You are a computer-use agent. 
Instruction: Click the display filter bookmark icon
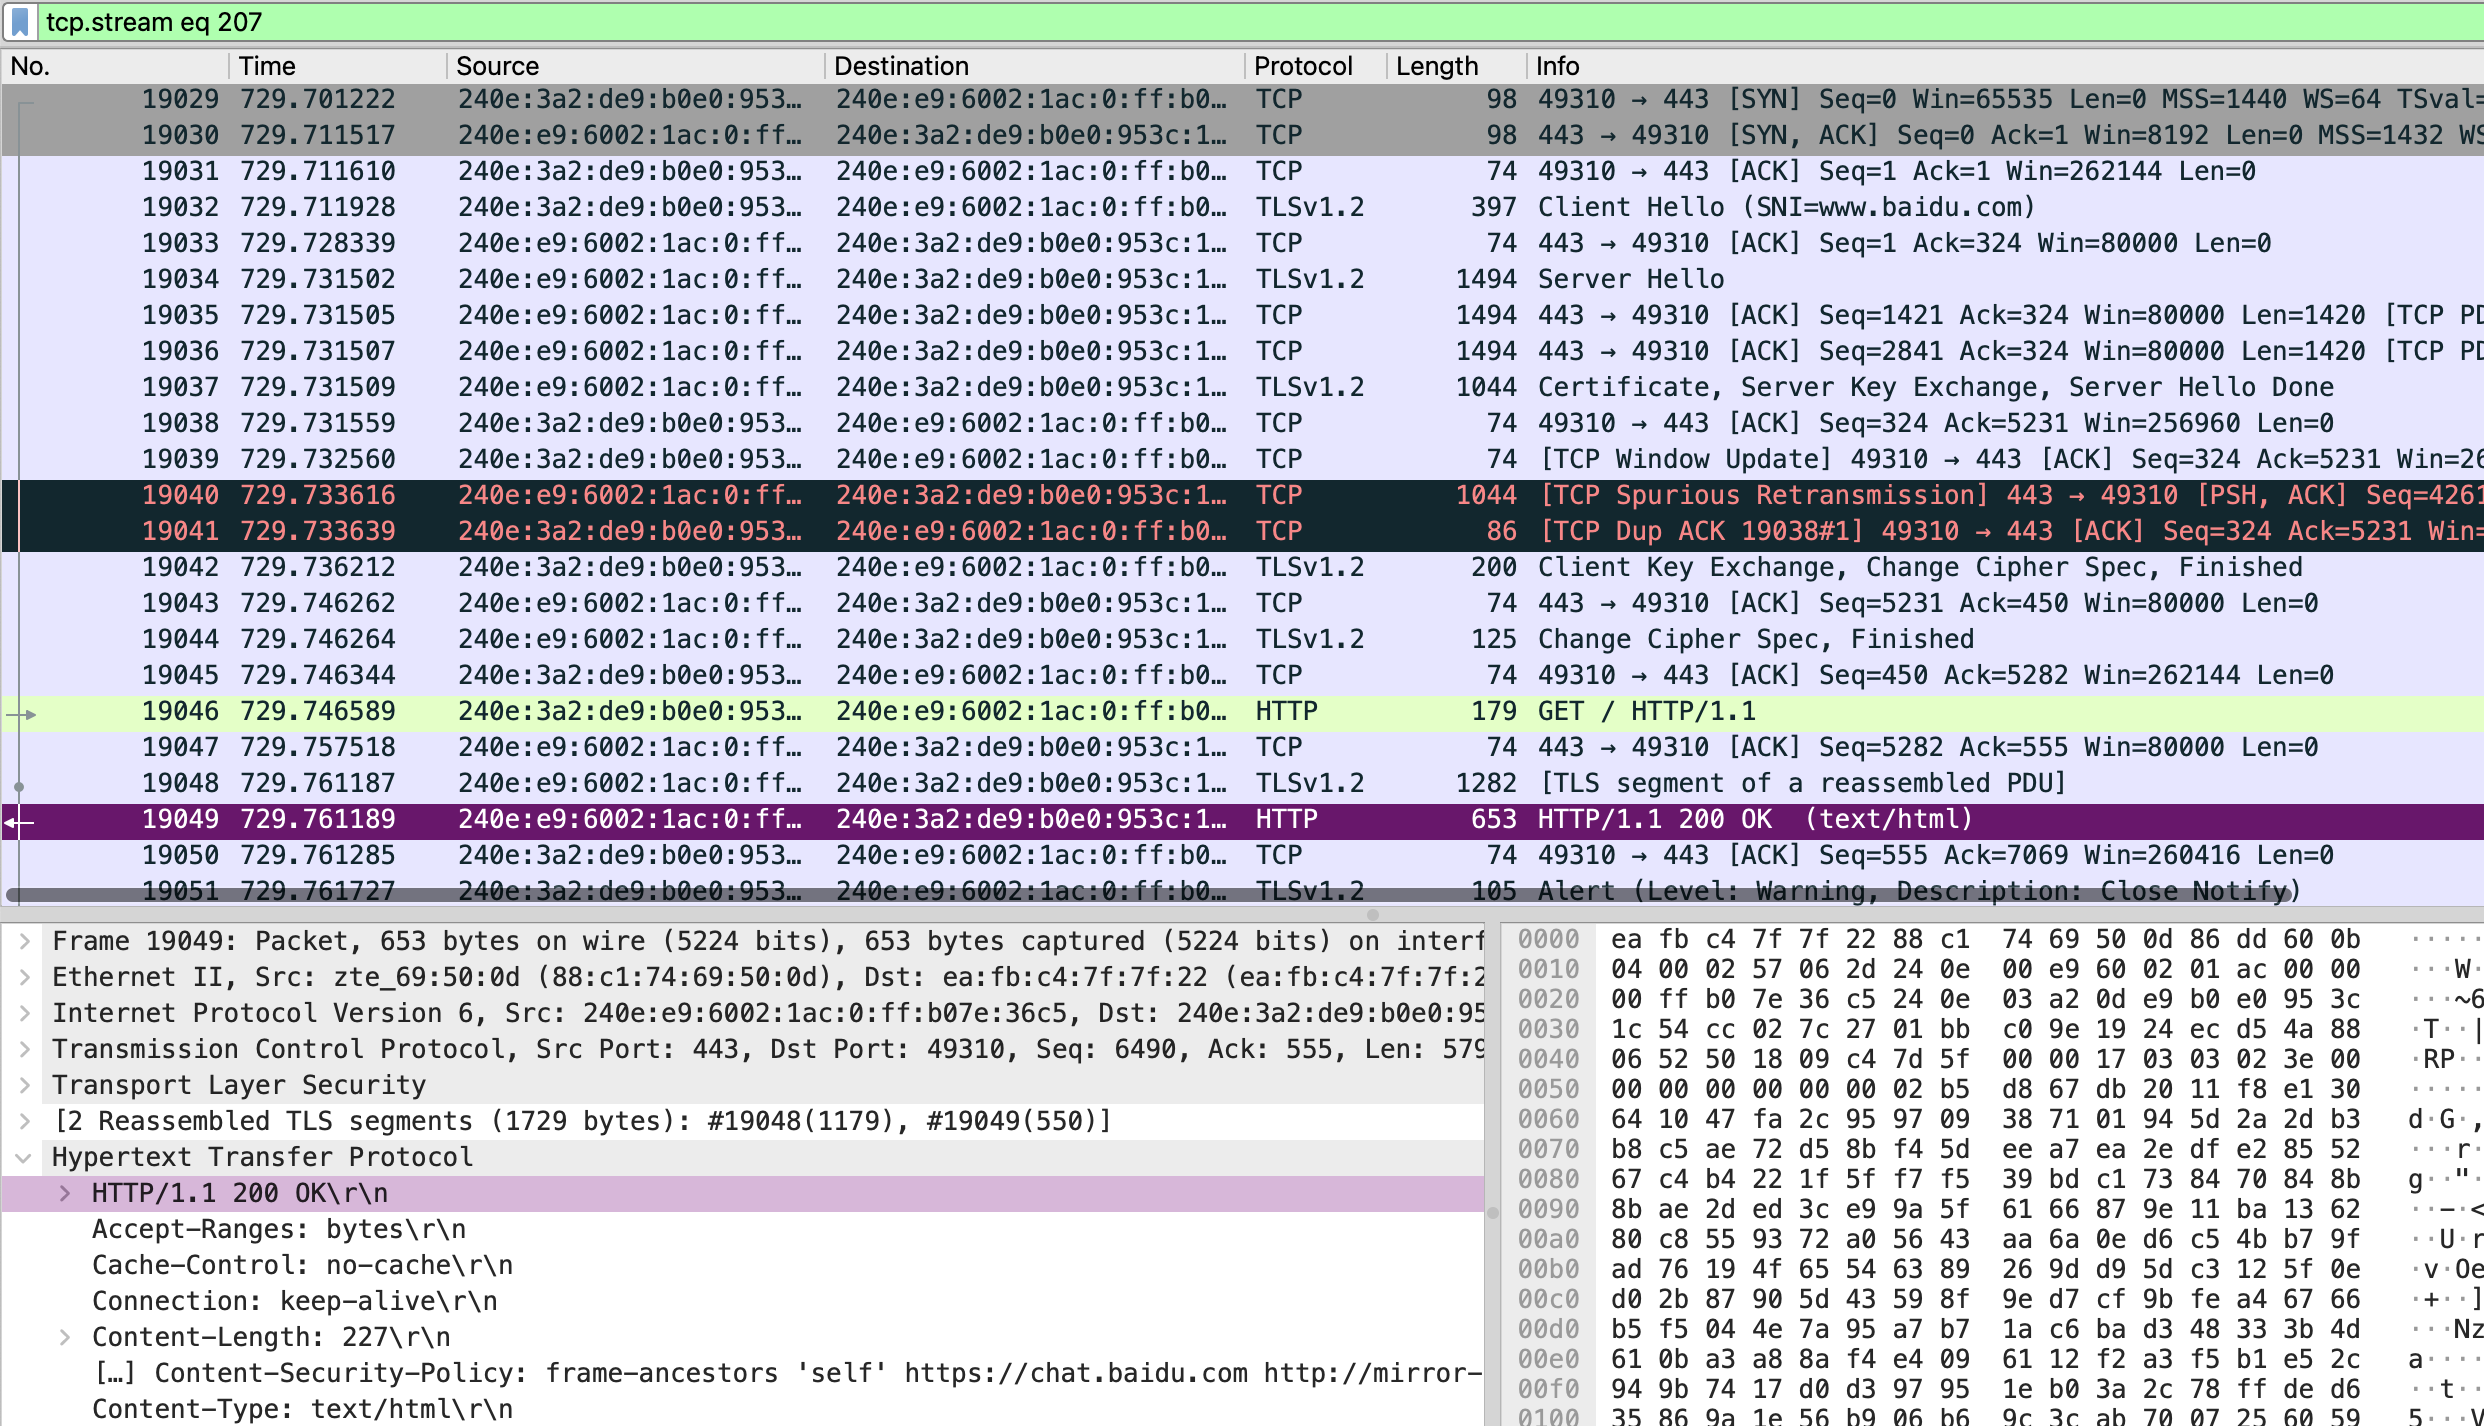pyautogui.click(x=20, y=22)
